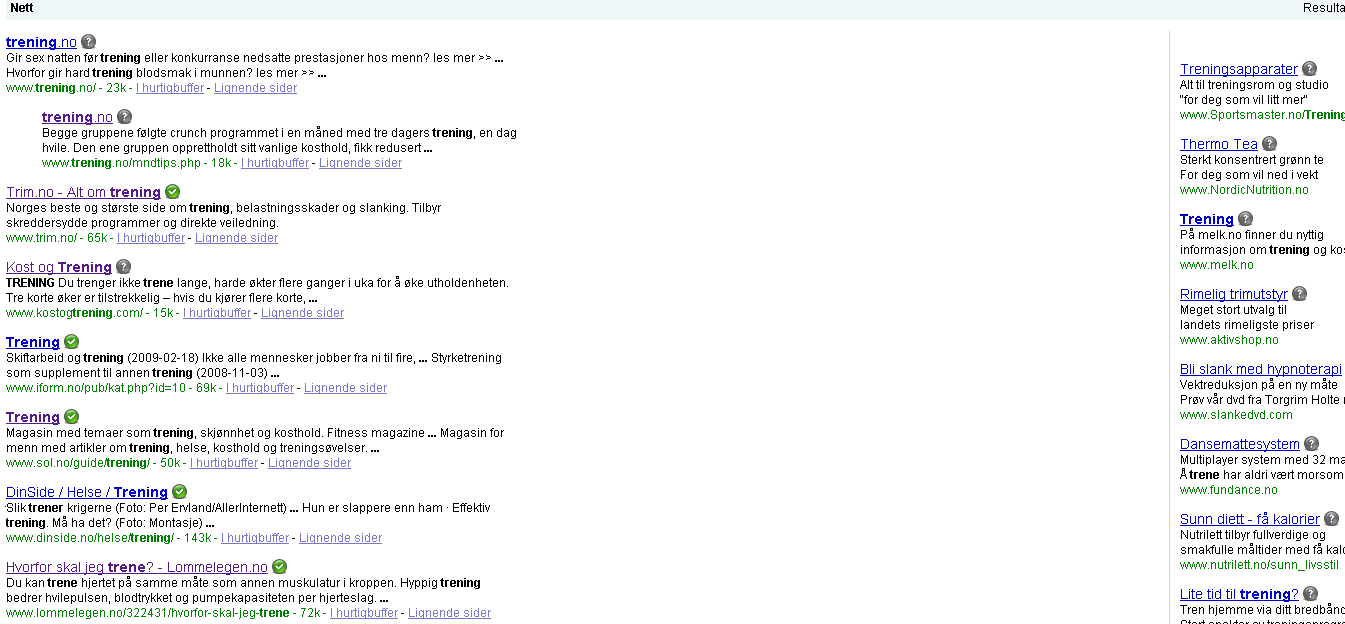This screenshot has width=1345, height=624.
Task: Open I hurtigbuffer for www.trim.no
Action: point(150,237)
